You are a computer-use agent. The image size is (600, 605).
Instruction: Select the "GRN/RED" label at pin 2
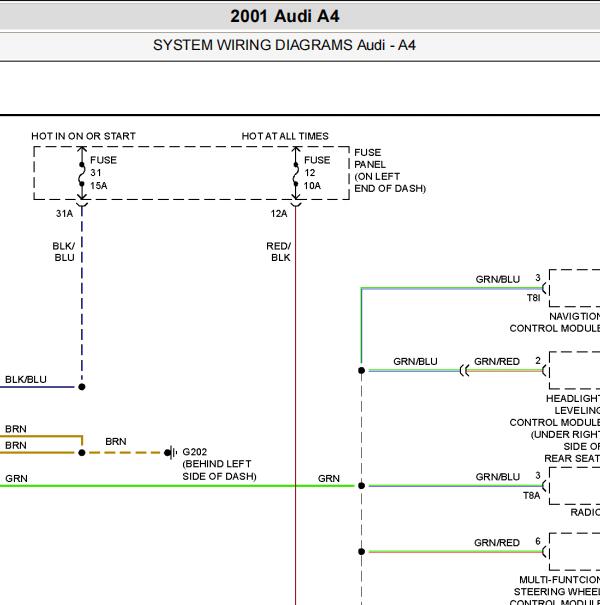click(497, 362)
